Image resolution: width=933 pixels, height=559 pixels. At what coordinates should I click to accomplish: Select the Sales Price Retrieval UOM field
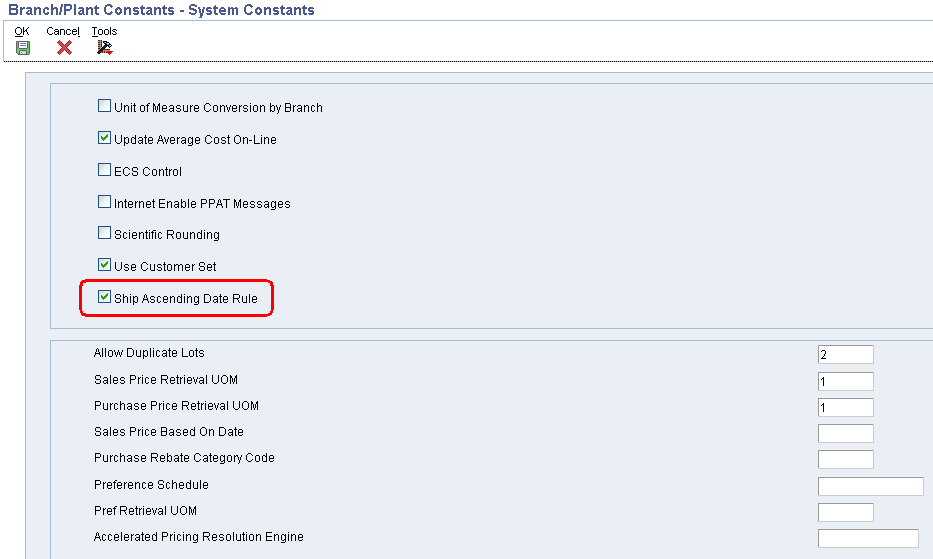tap(846, 381)
